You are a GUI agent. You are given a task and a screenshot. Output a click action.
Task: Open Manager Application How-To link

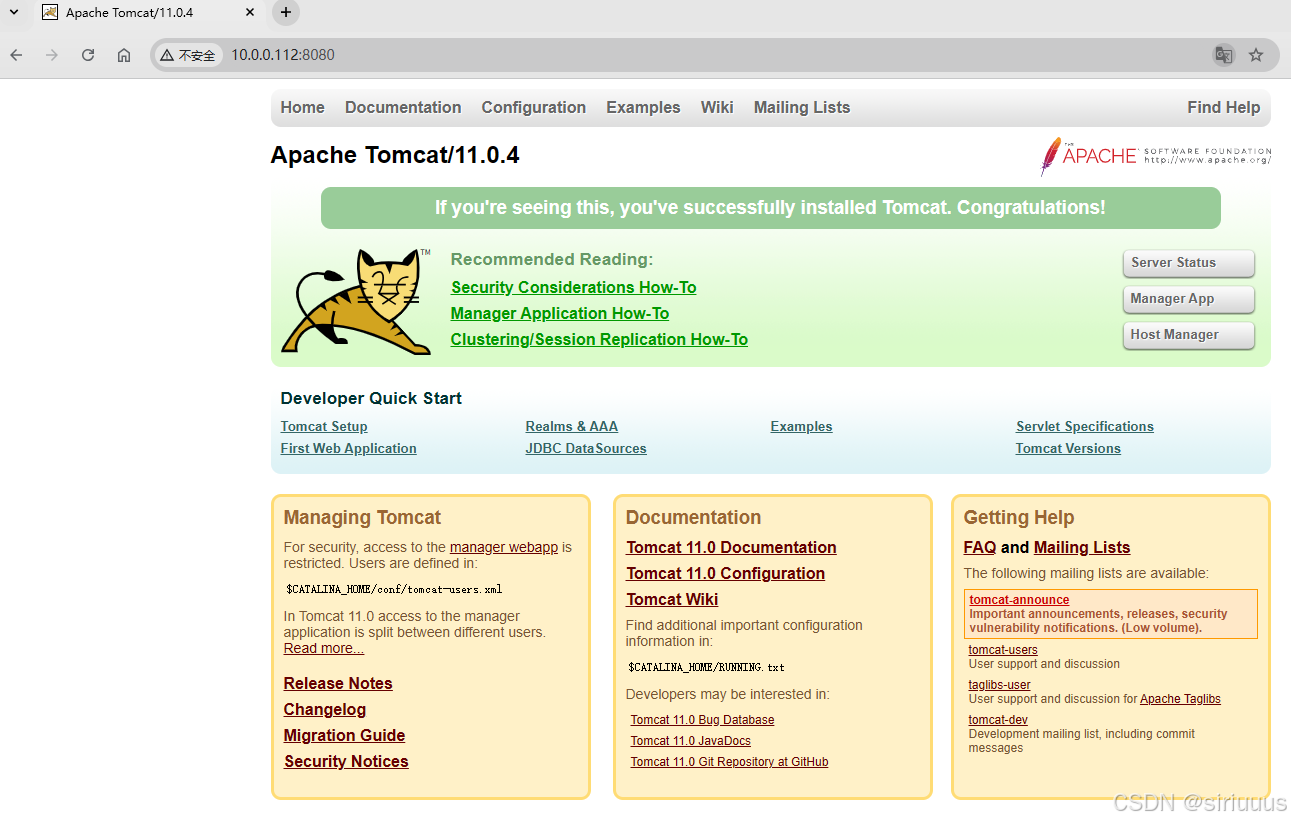[x=560, y=313]
